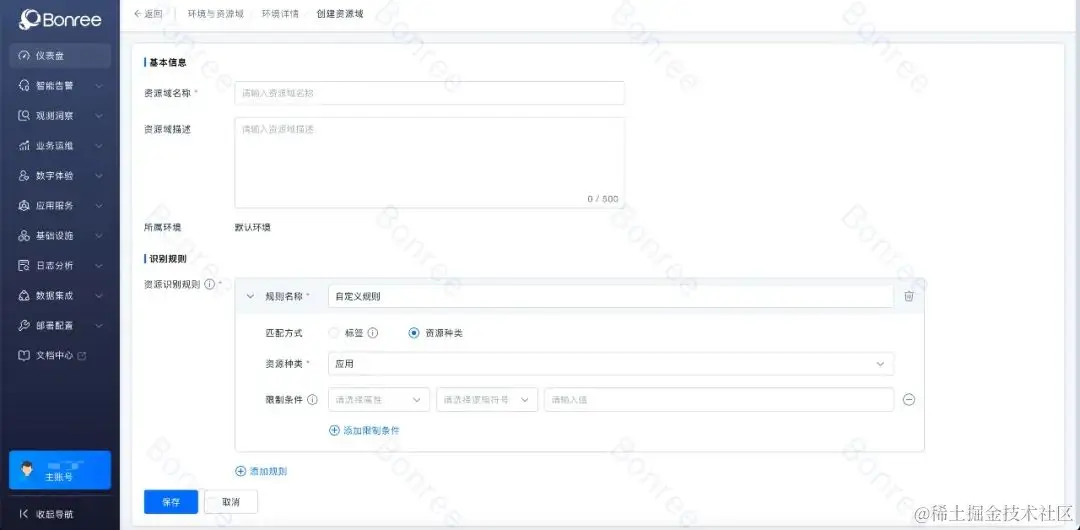Open the 仪表盘 menu item
Viewport: 1080px width, 530px height.
(60, 56)
